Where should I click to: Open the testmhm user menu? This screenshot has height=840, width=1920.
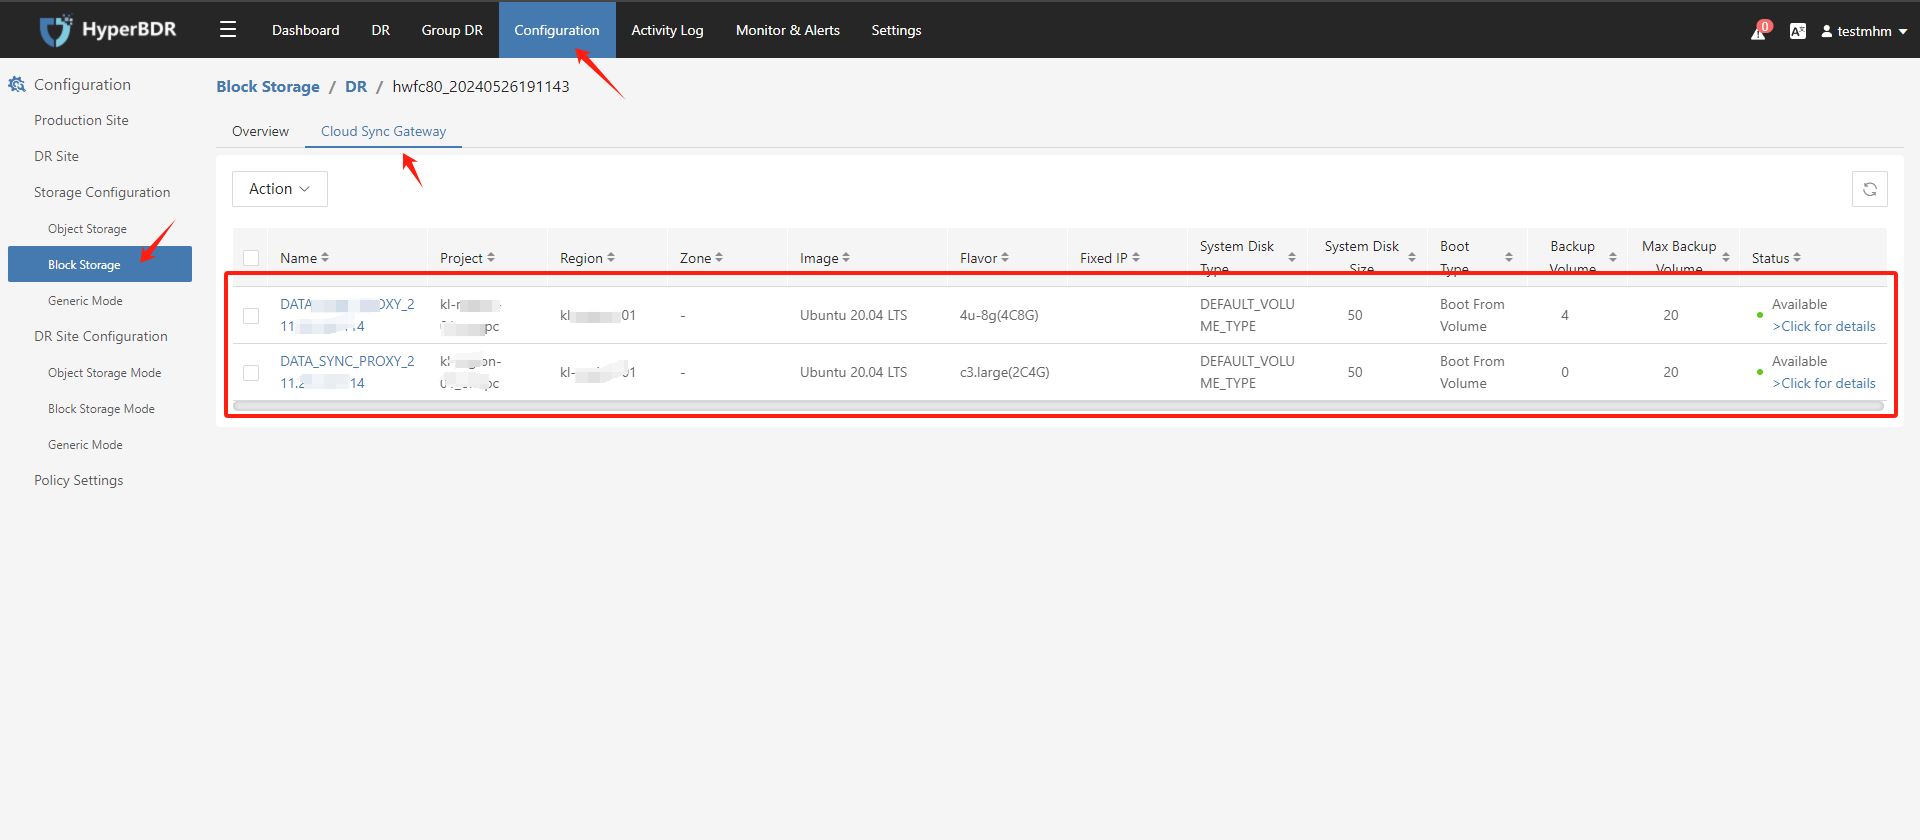pyautogui.click(x=1864, y=31)
